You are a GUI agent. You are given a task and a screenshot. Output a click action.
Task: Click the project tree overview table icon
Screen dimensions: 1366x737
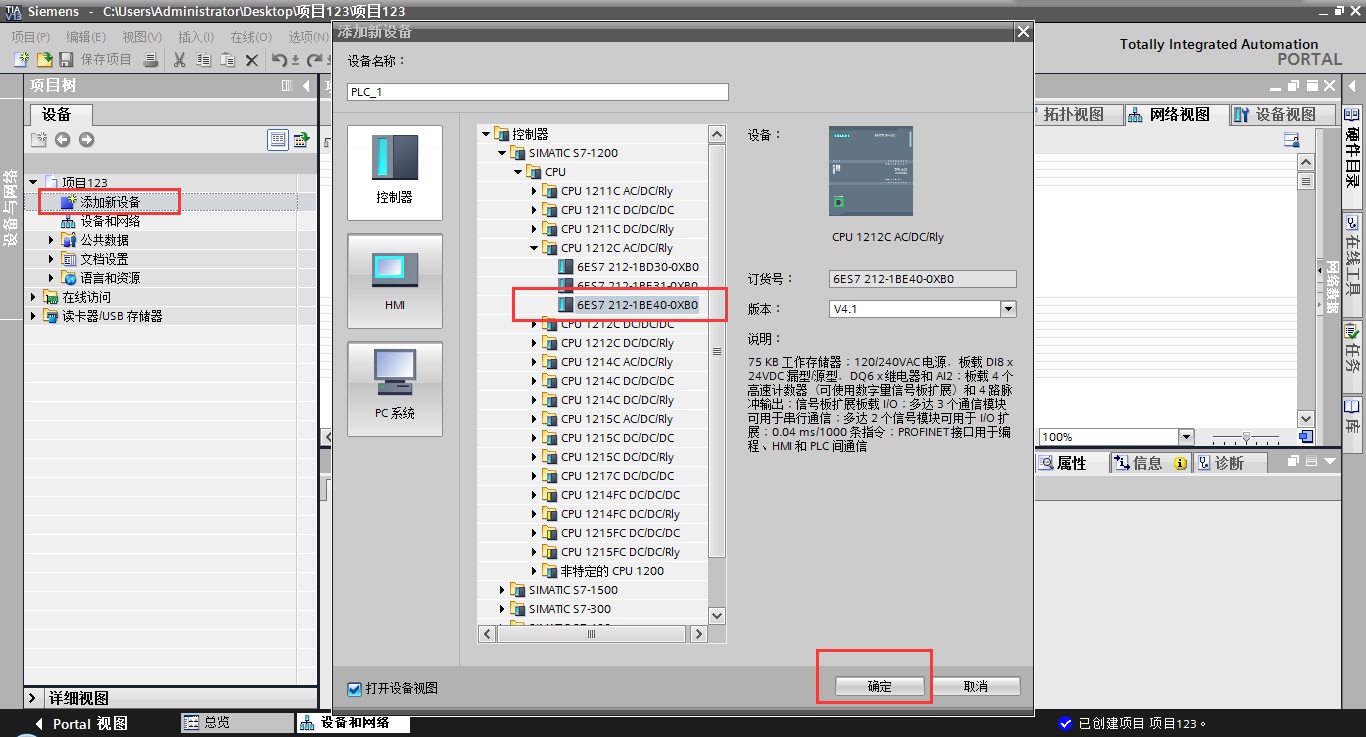301,140
